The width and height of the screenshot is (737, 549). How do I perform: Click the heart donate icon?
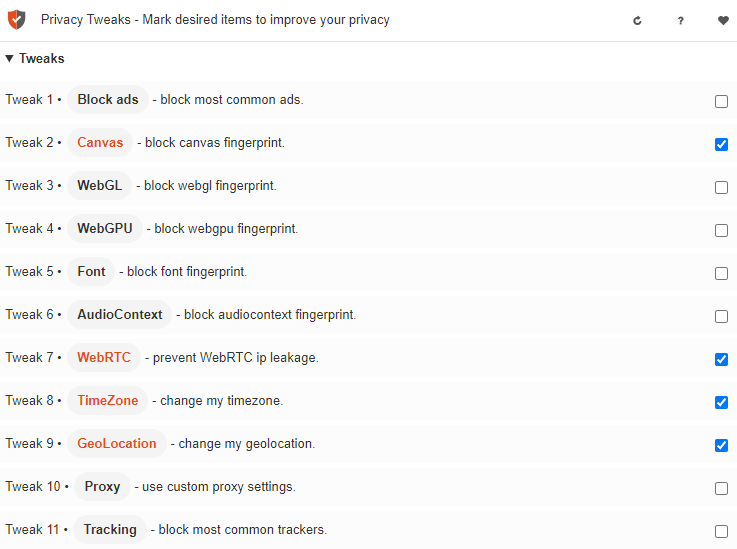(x=723, y=20)
